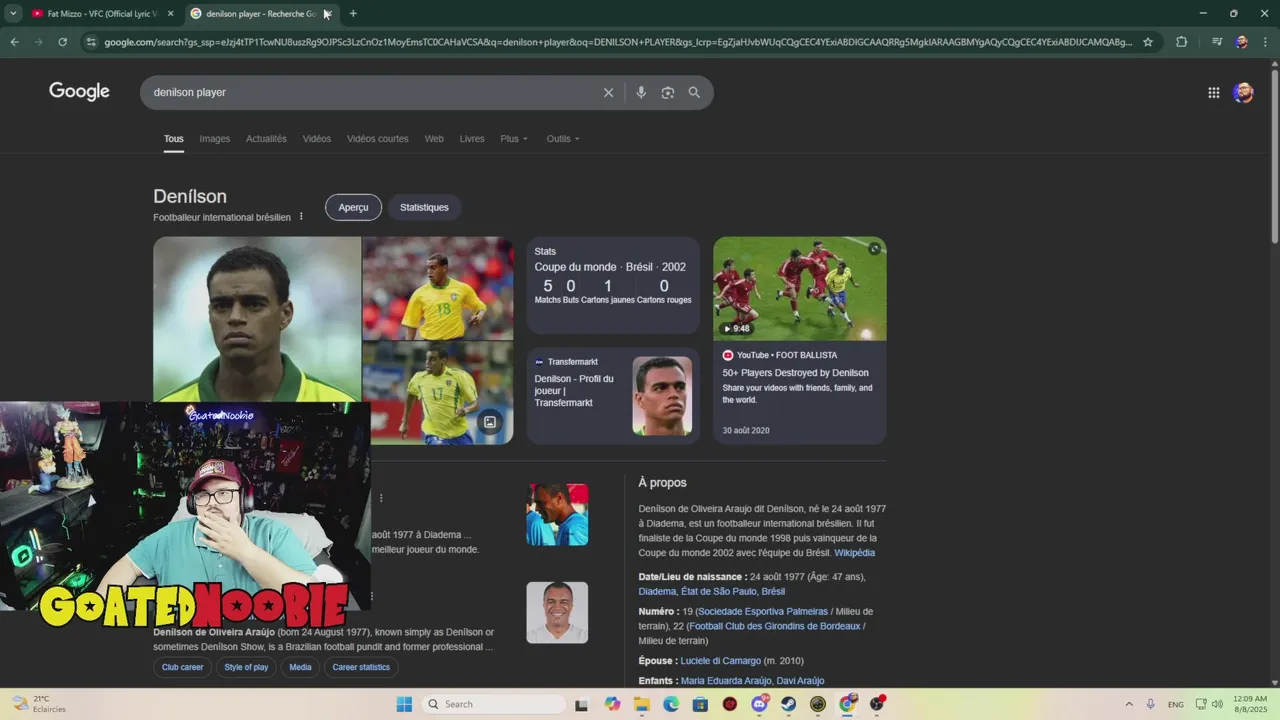Open the Wikipédia link in À propos
1280x720 pixels.
(854, 553)
